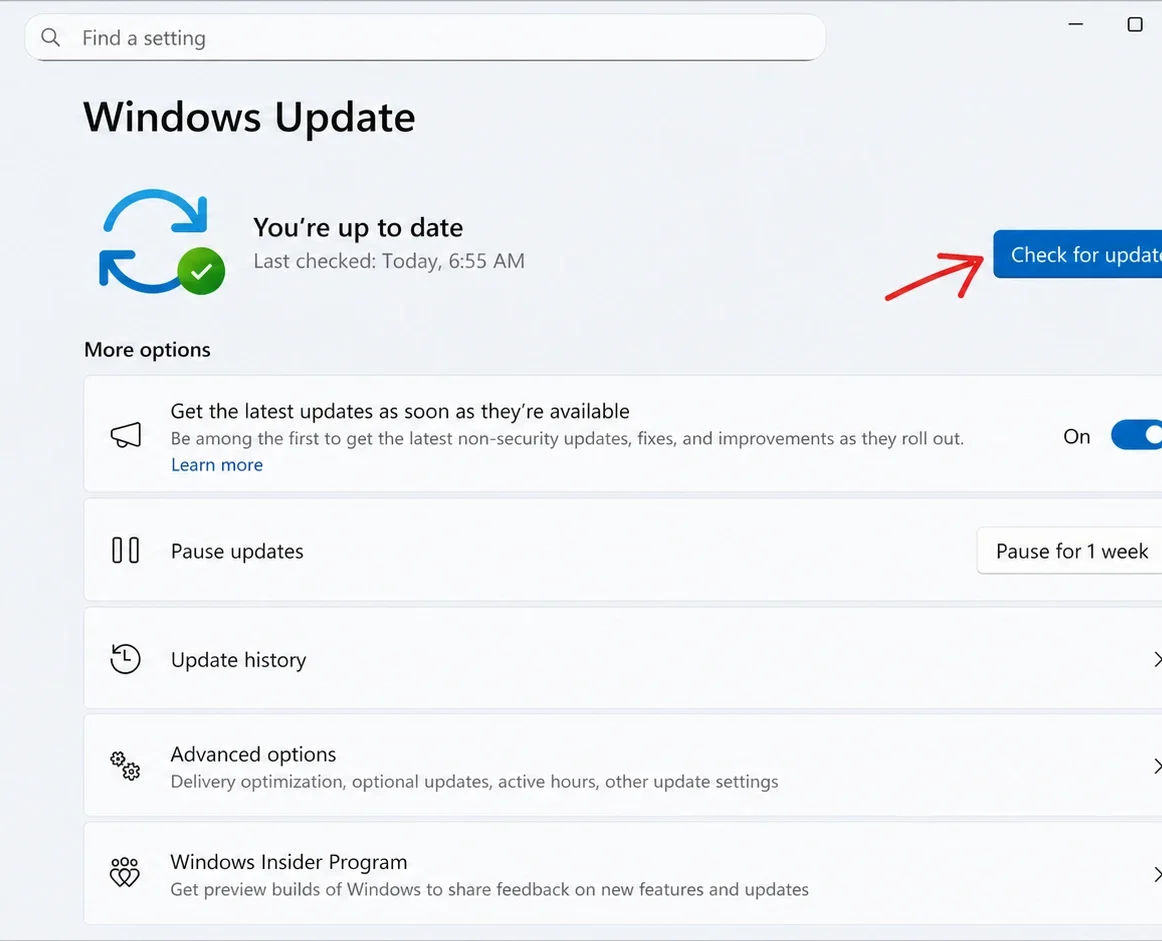Viewport: 1162px width, 941px height.
Task: Click the megaphone icon for latest updates
Action: pos(126,435)
